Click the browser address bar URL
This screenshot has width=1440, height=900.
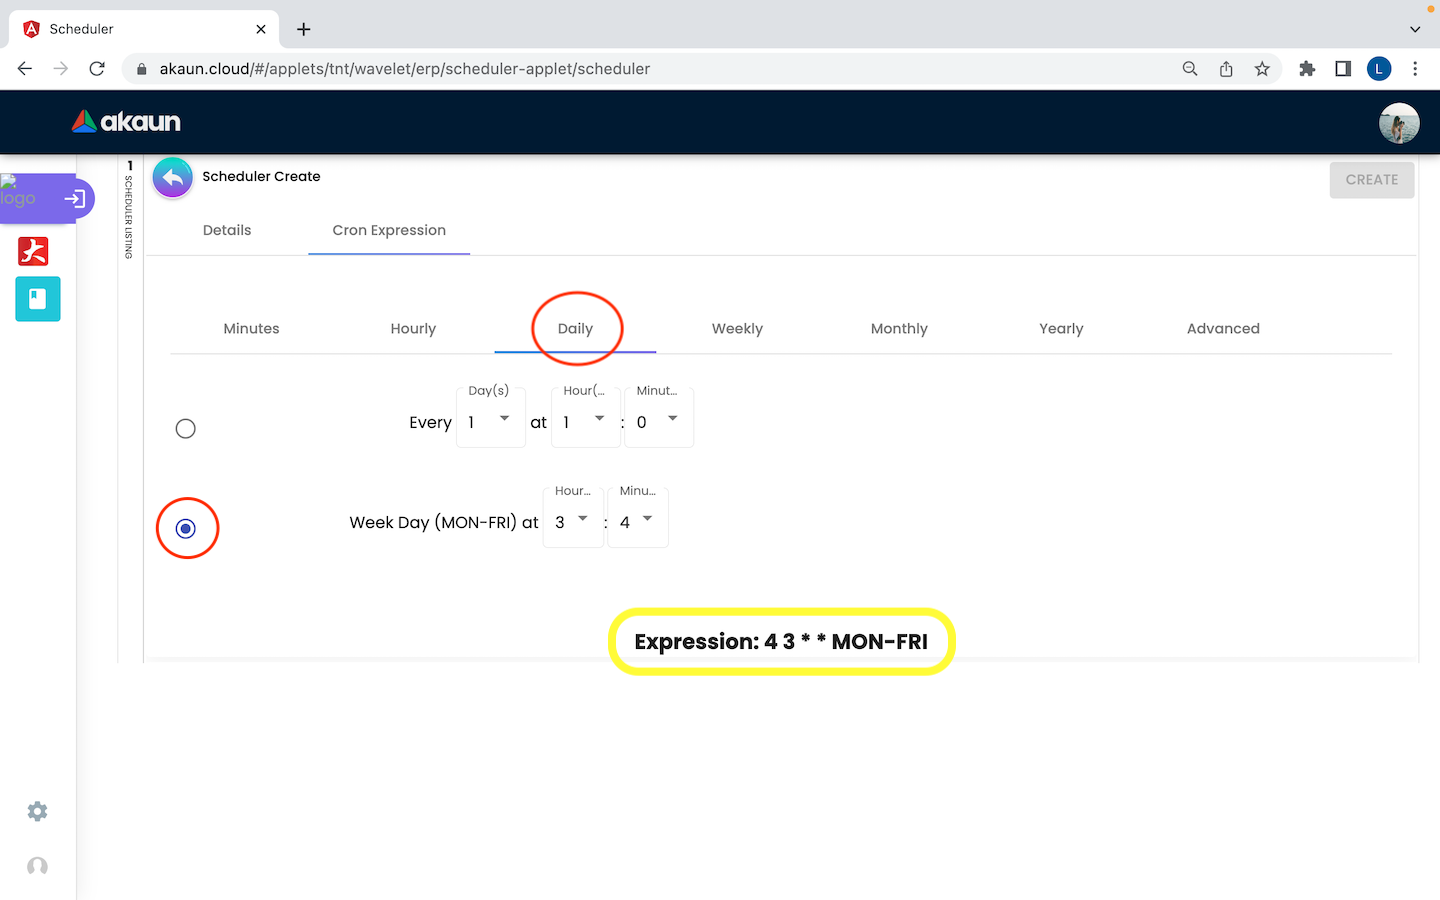click(405, 69)
